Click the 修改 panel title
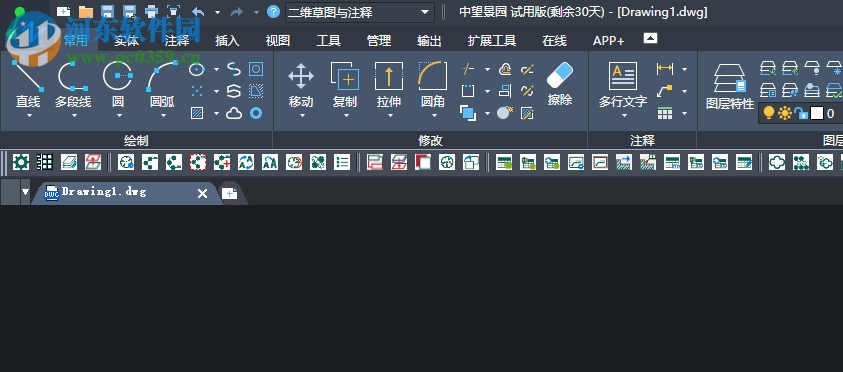The height and width of the screenshot is (372, 843). [x=430, y=141]
